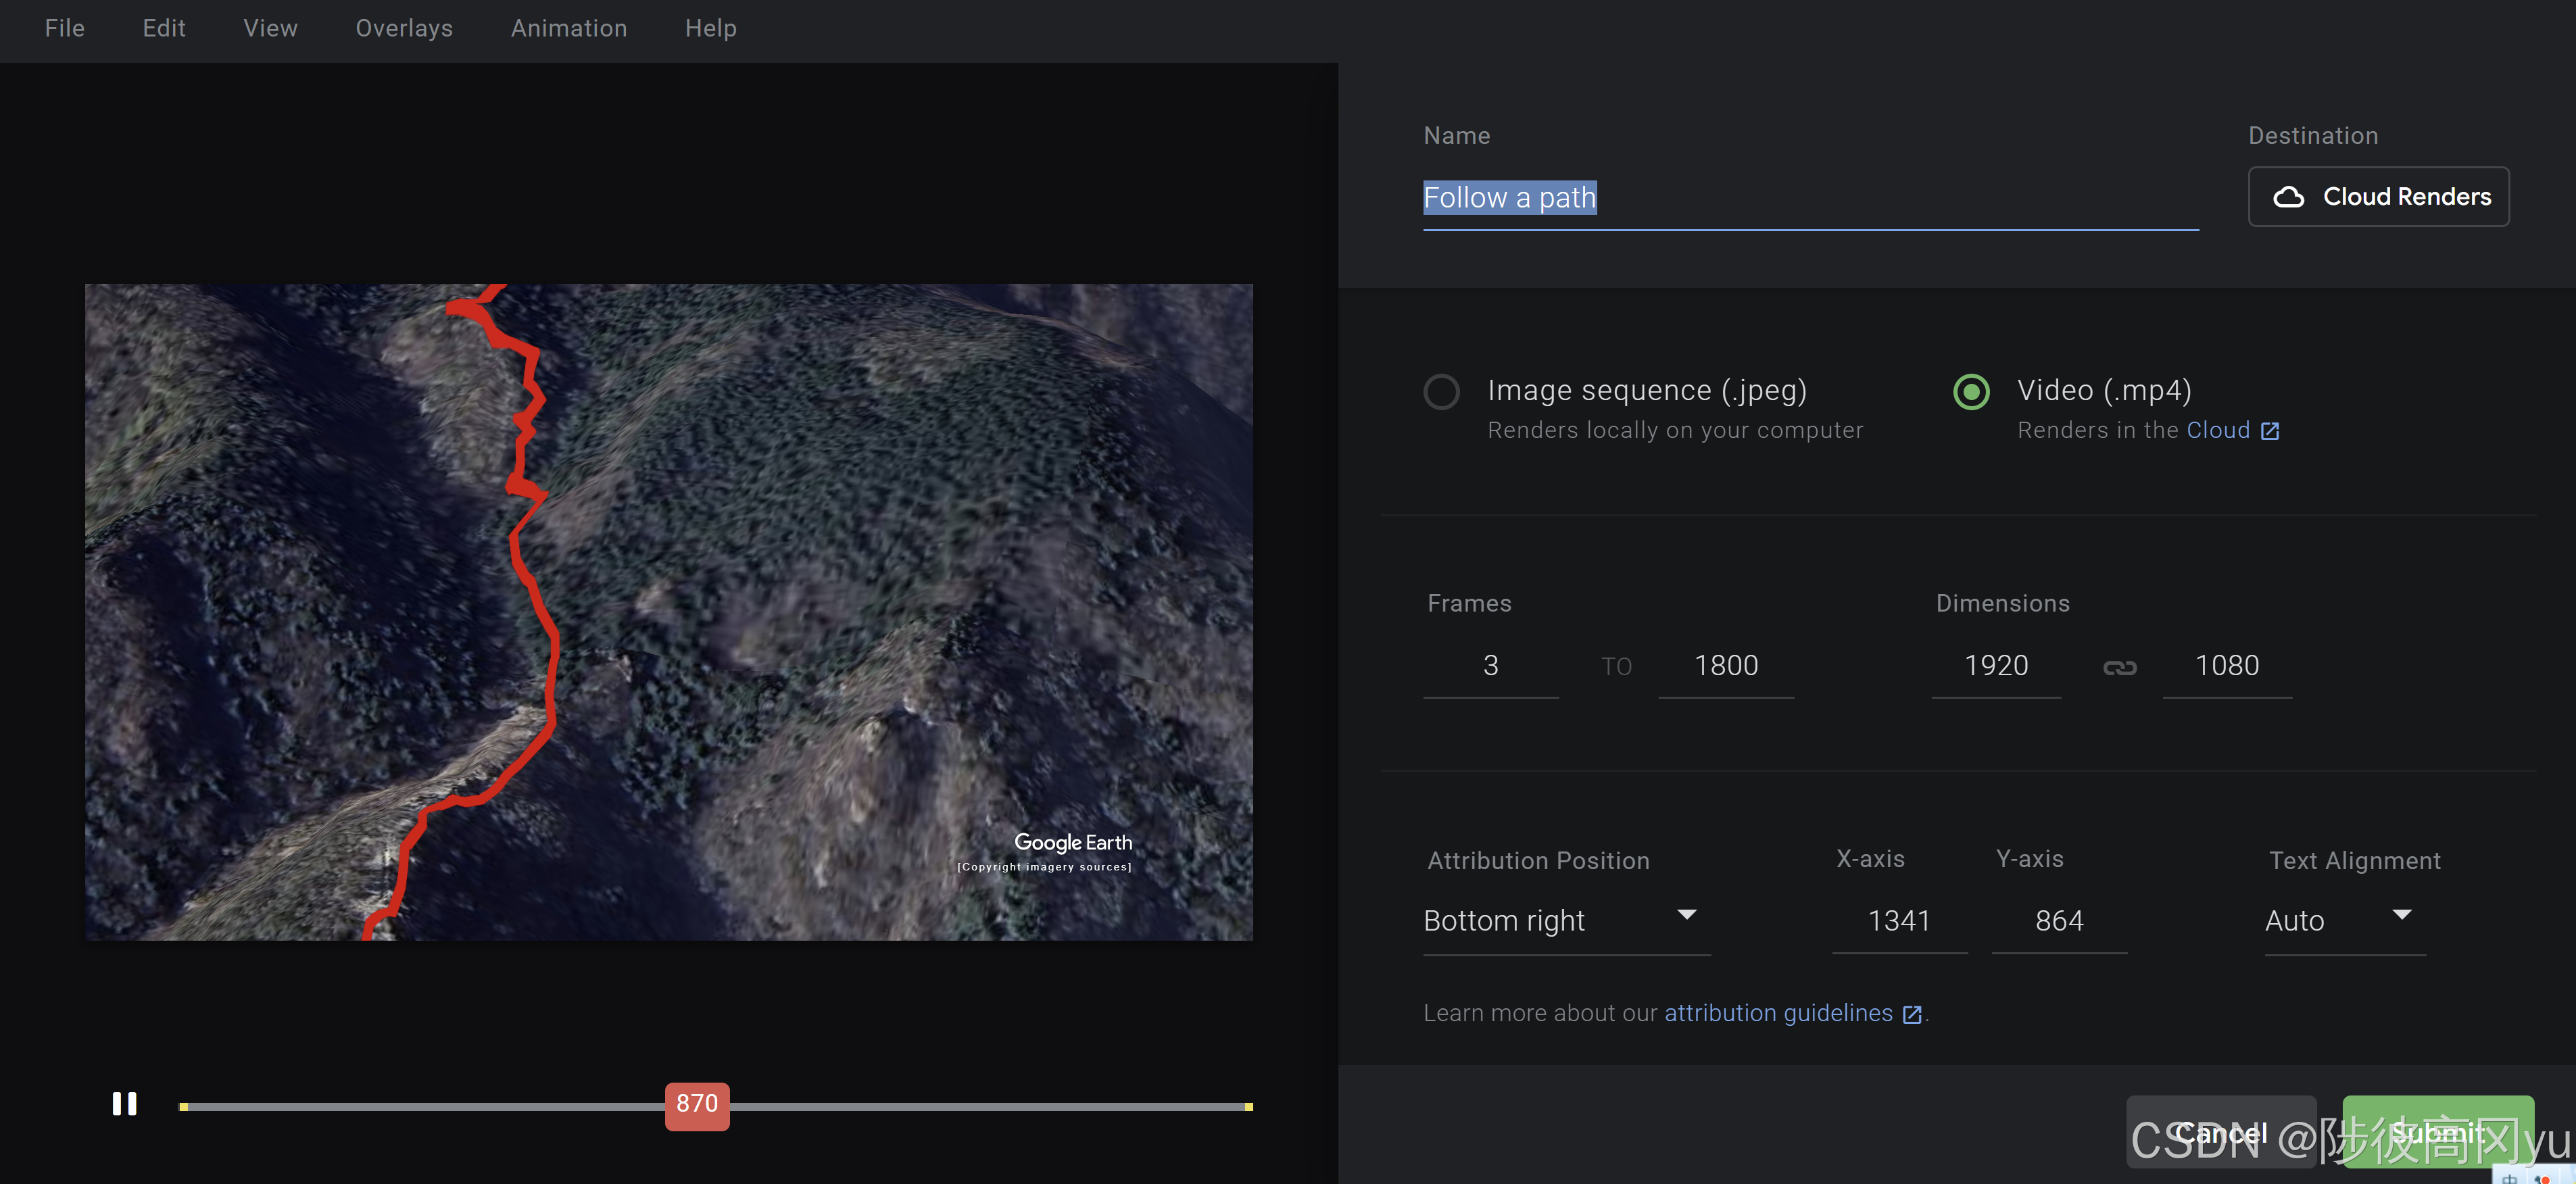Viewport: 2576px width, 1184px height.
Task: Click the yellow timeline start marker
Action: coord(184,1106)
